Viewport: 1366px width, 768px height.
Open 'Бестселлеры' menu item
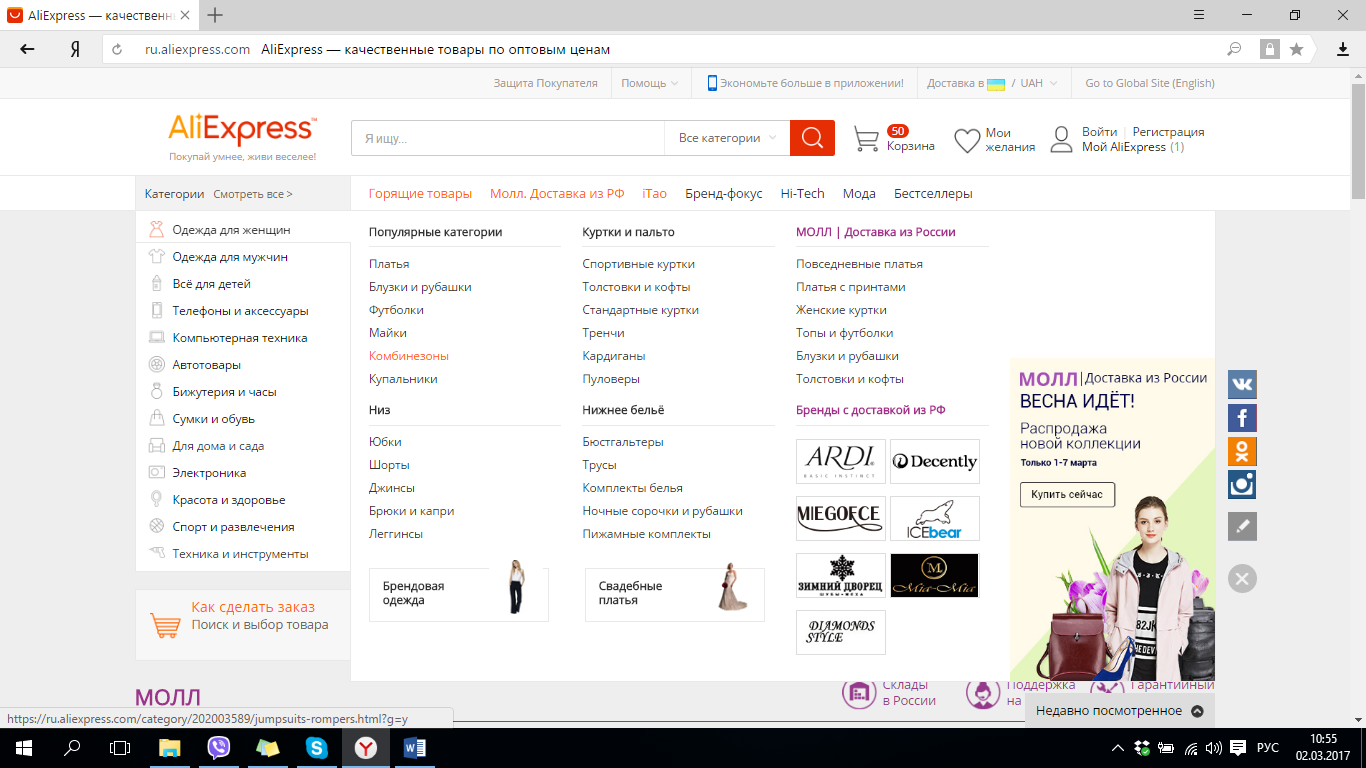[933, 194]
